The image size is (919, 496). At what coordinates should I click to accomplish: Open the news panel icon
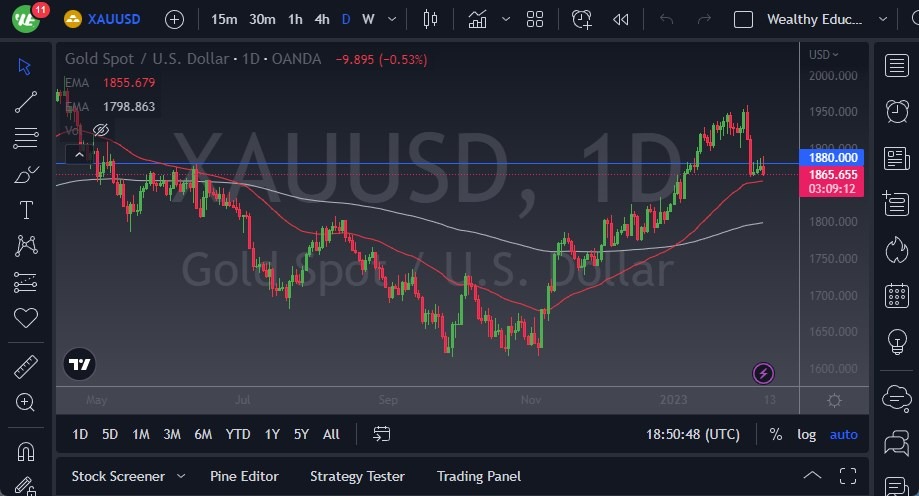(x=897, y=158)
